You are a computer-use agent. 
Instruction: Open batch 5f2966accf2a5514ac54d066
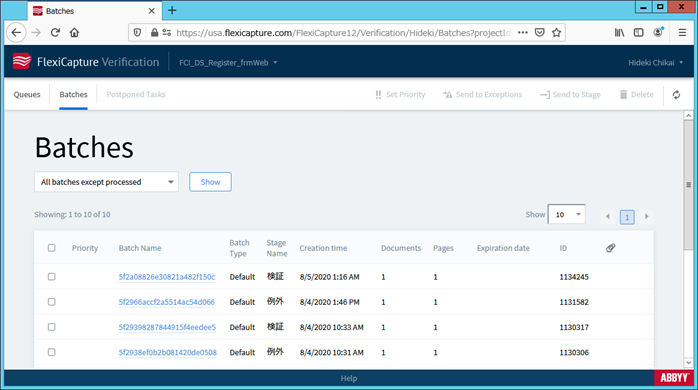coord(166,302)
